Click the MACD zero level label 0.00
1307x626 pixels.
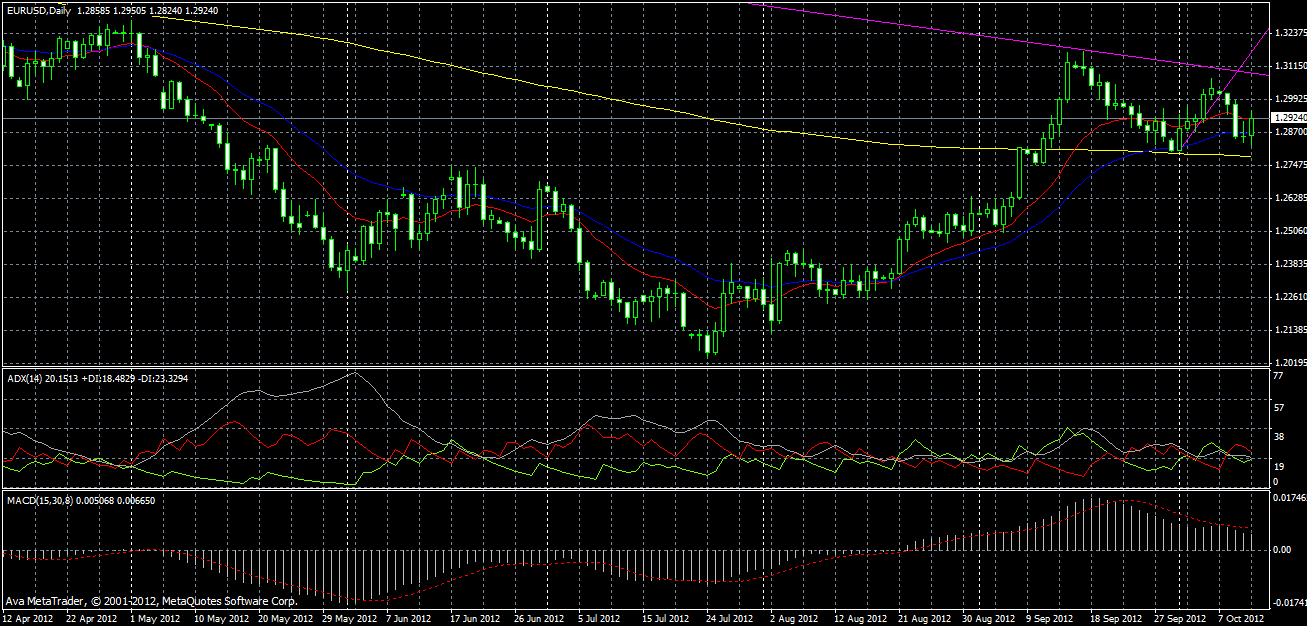[x=1280, y=549]
